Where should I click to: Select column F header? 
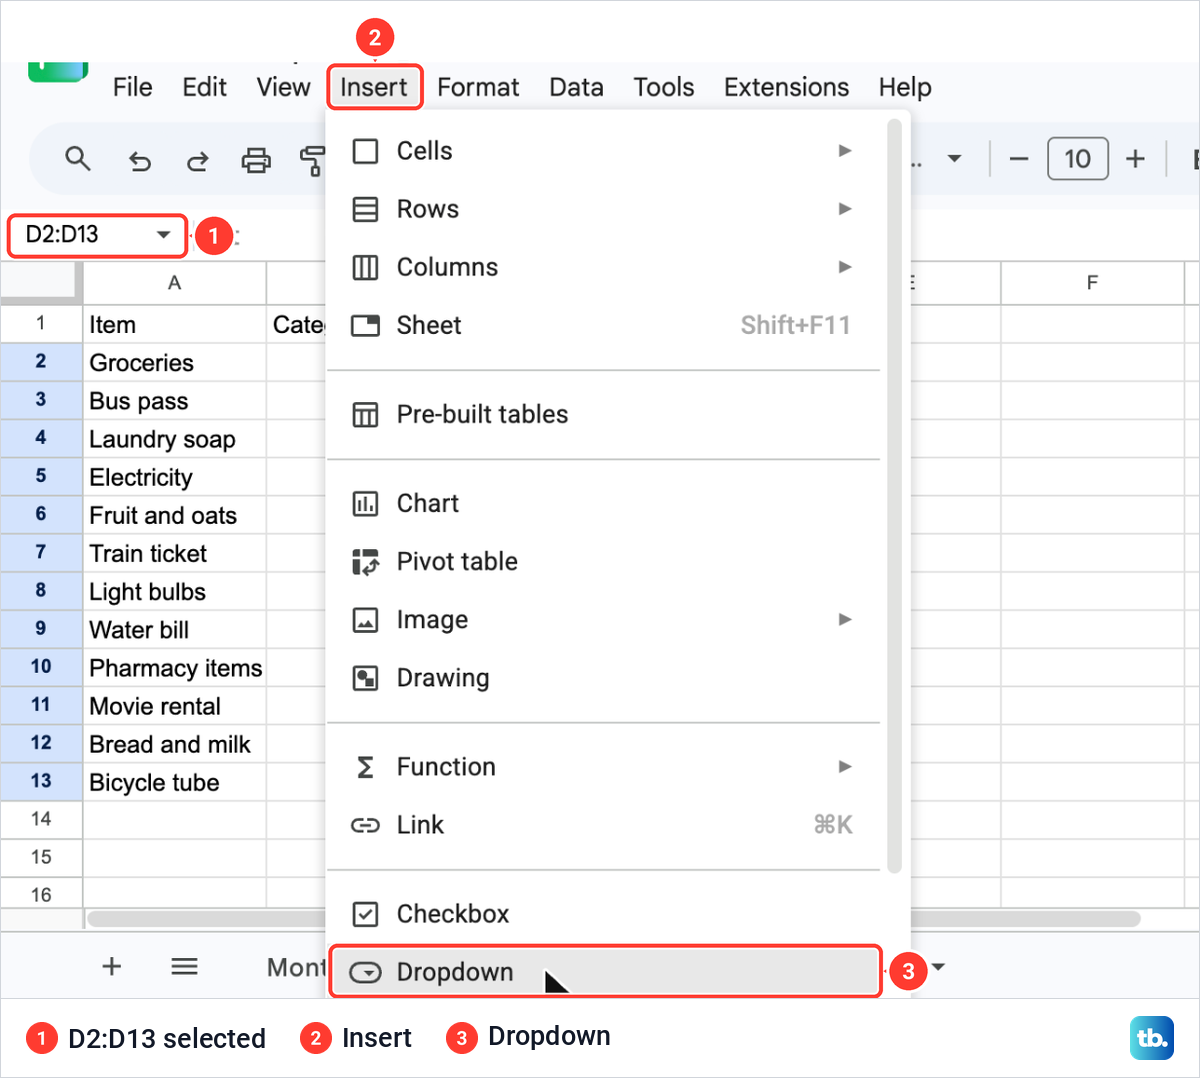[1092, 283]
